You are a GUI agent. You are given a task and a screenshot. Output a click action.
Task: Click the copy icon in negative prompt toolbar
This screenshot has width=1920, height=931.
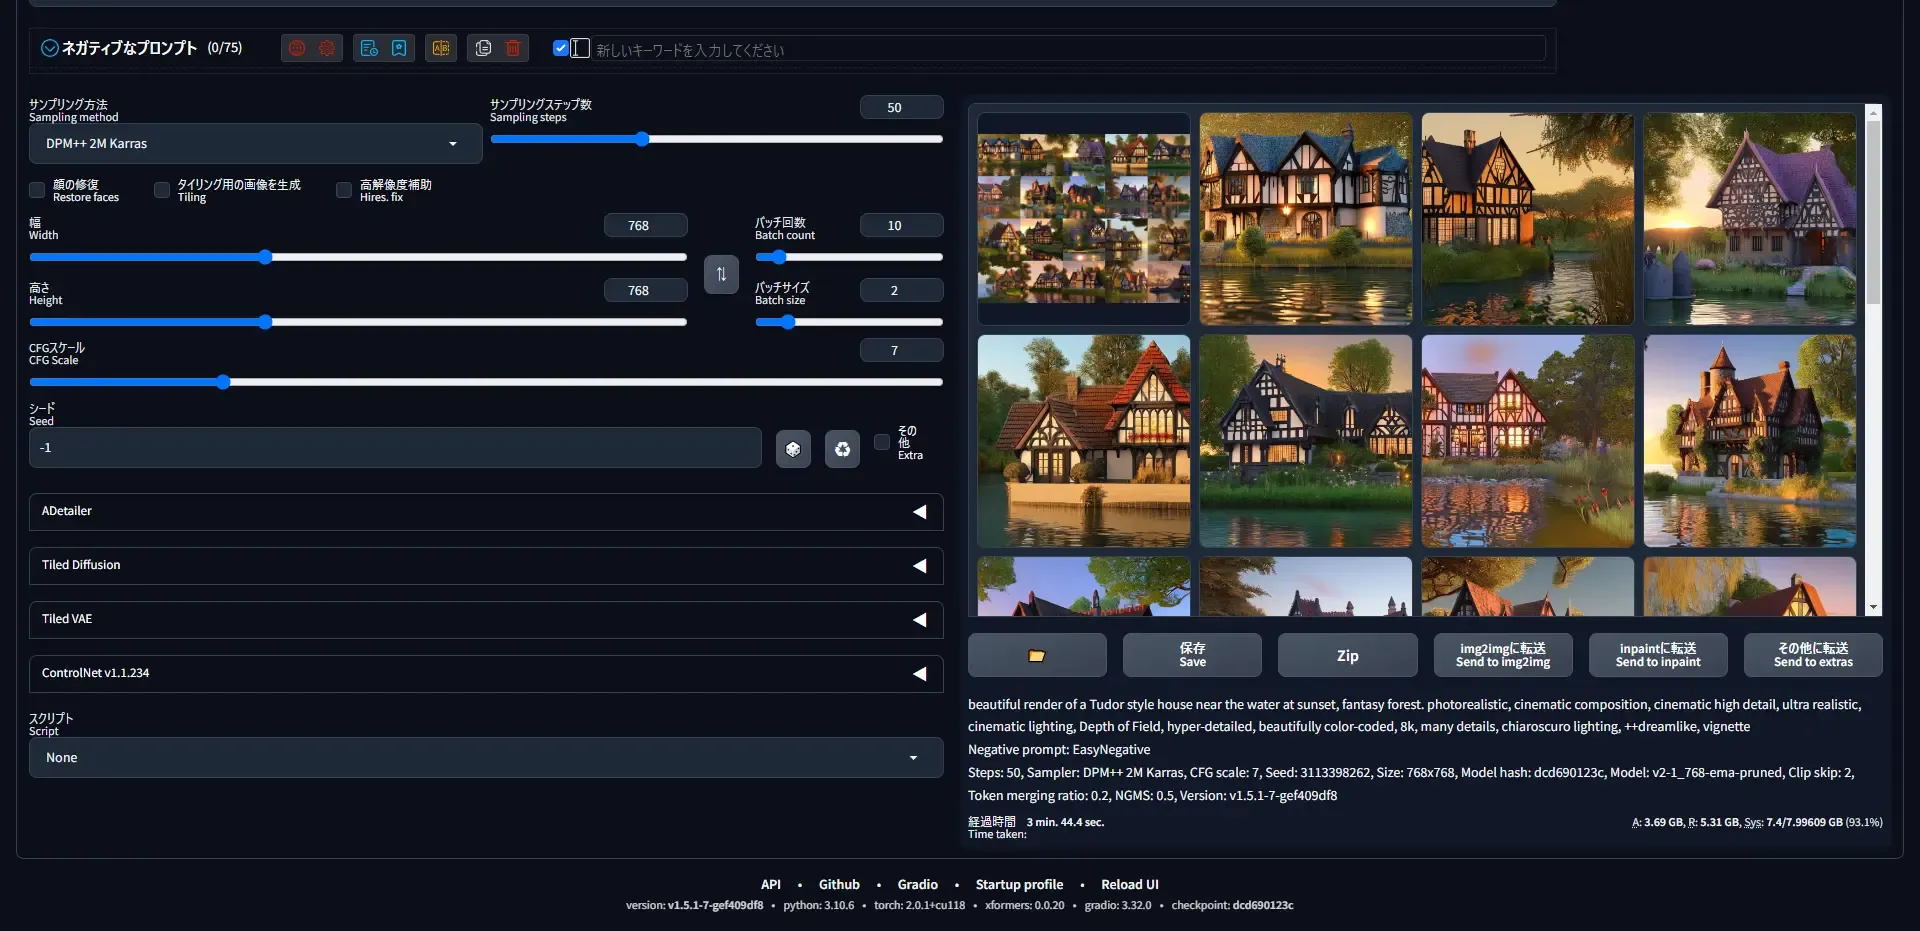(483, 48)
